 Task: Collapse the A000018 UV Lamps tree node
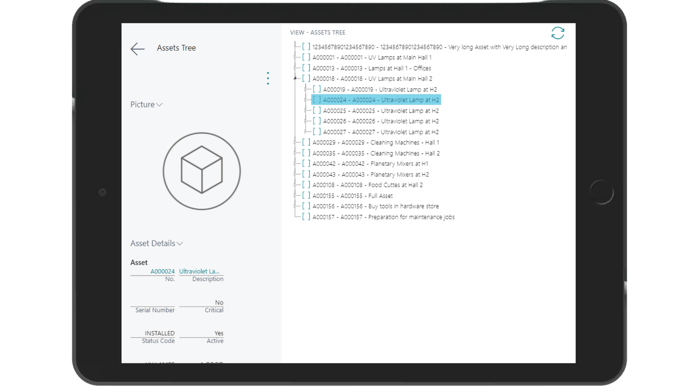click(x=295, y=78)
